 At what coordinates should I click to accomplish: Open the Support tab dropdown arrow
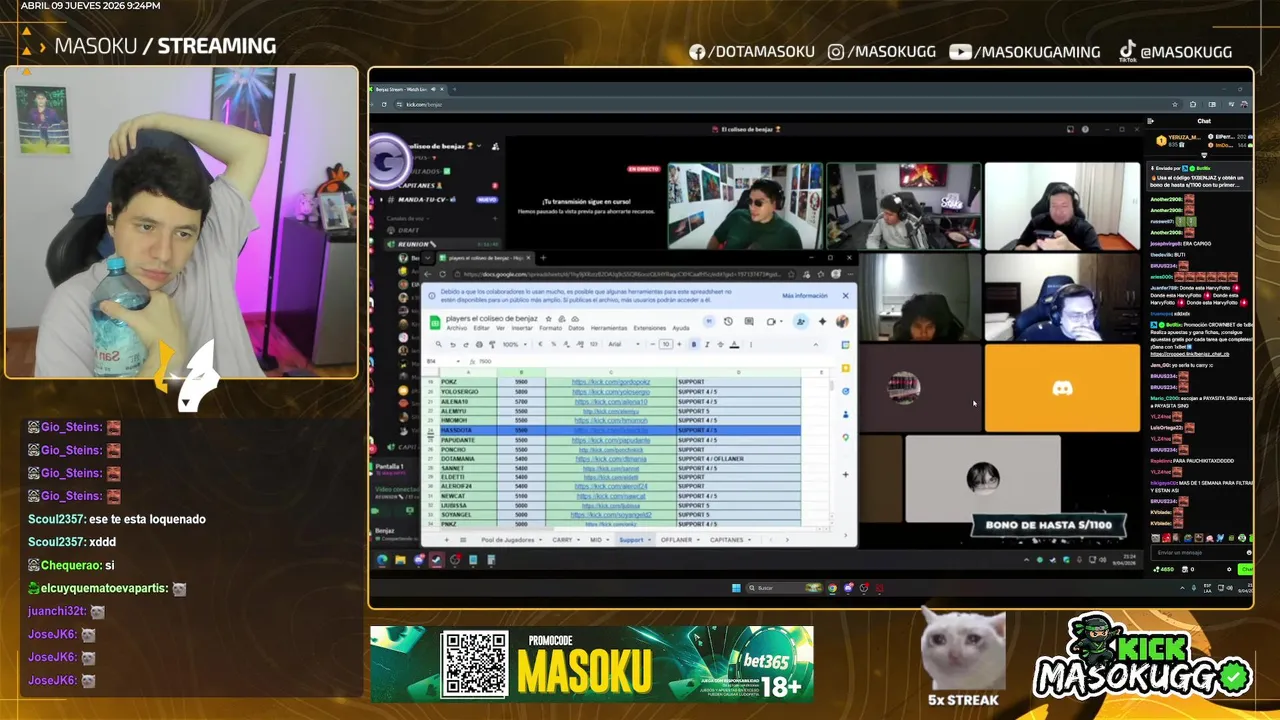(x=649, y=540)
